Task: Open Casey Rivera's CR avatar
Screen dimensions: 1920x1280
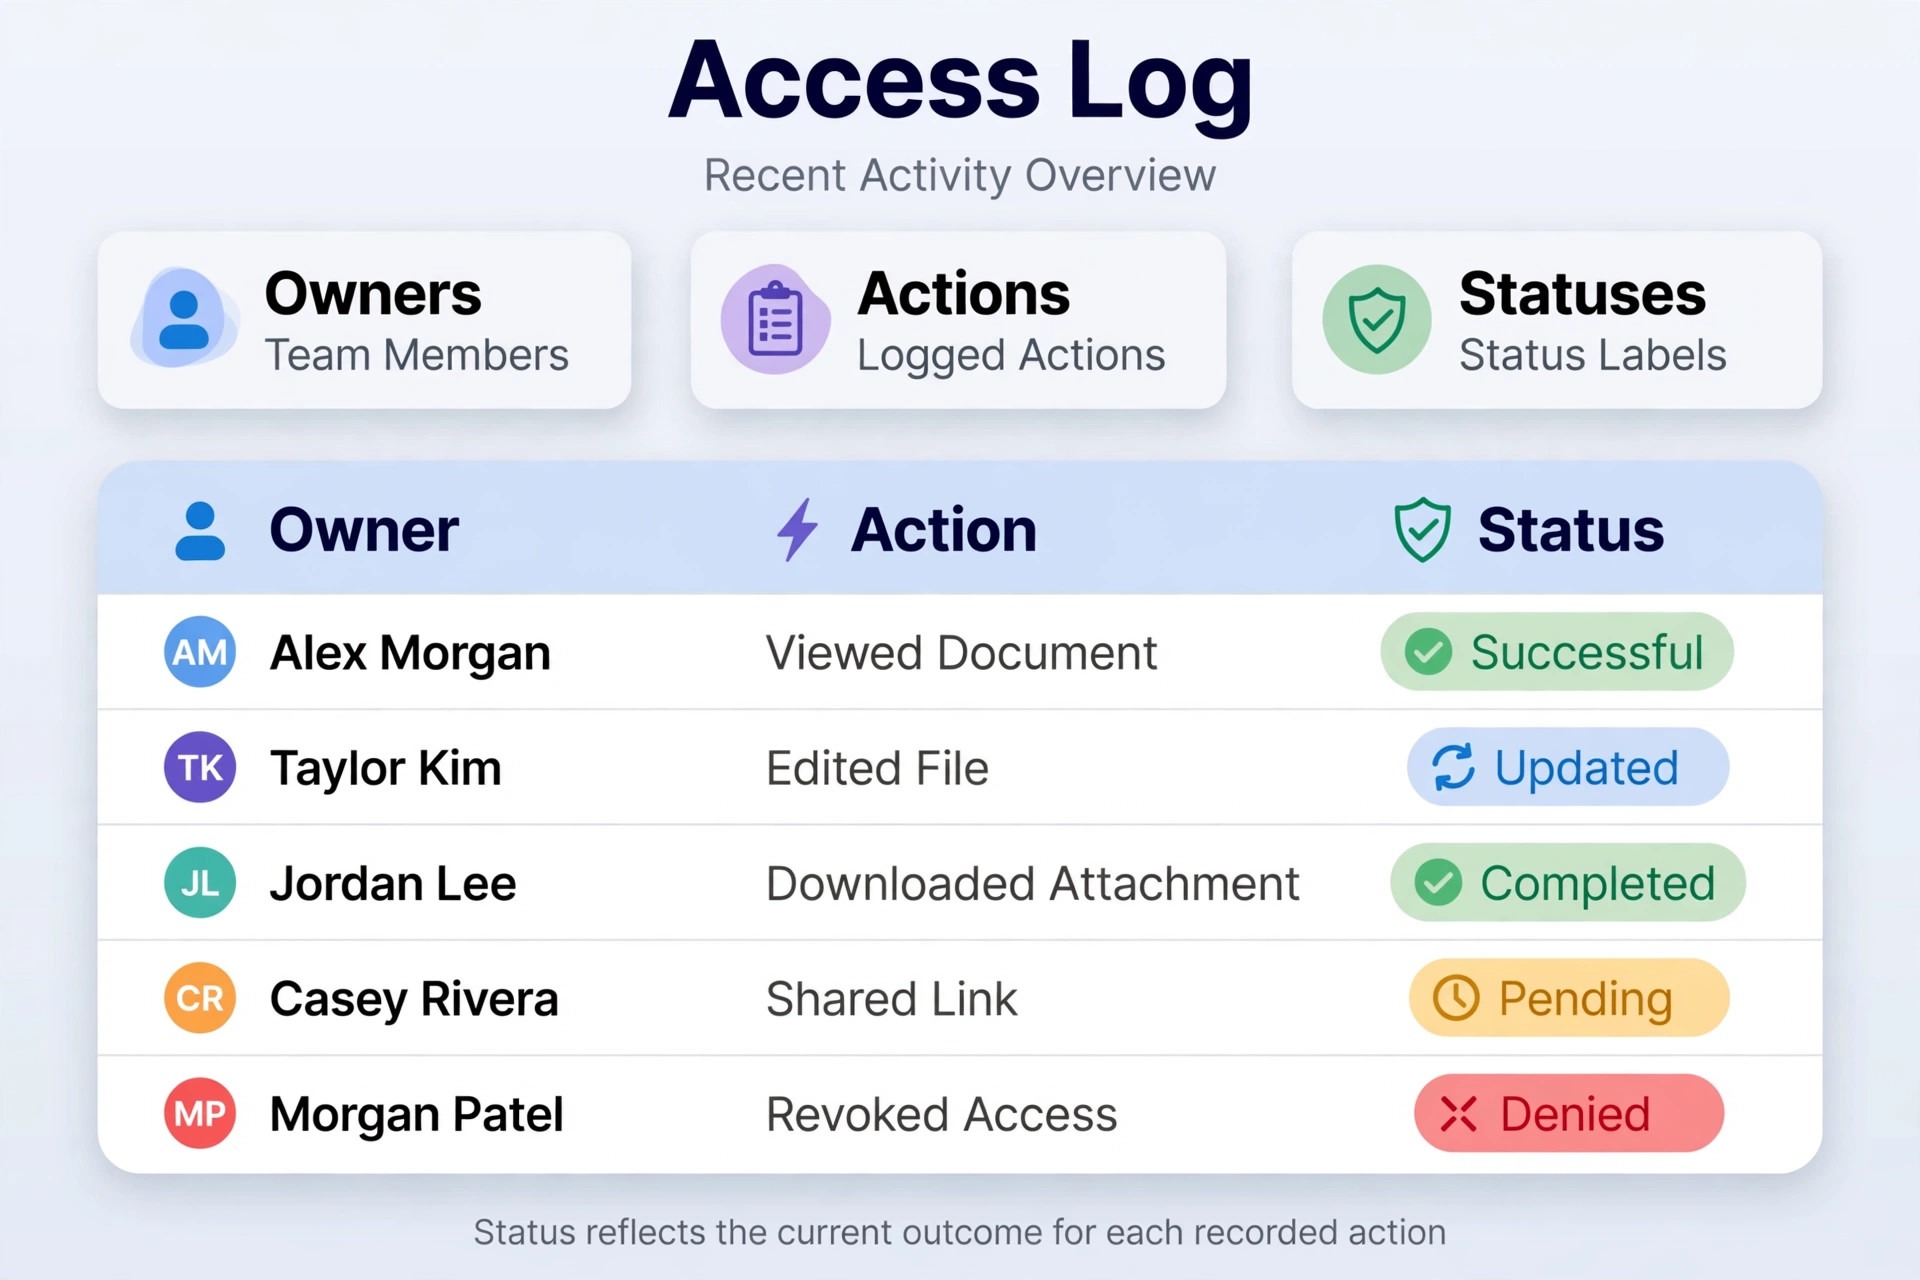Action: [x=200, y=998]
